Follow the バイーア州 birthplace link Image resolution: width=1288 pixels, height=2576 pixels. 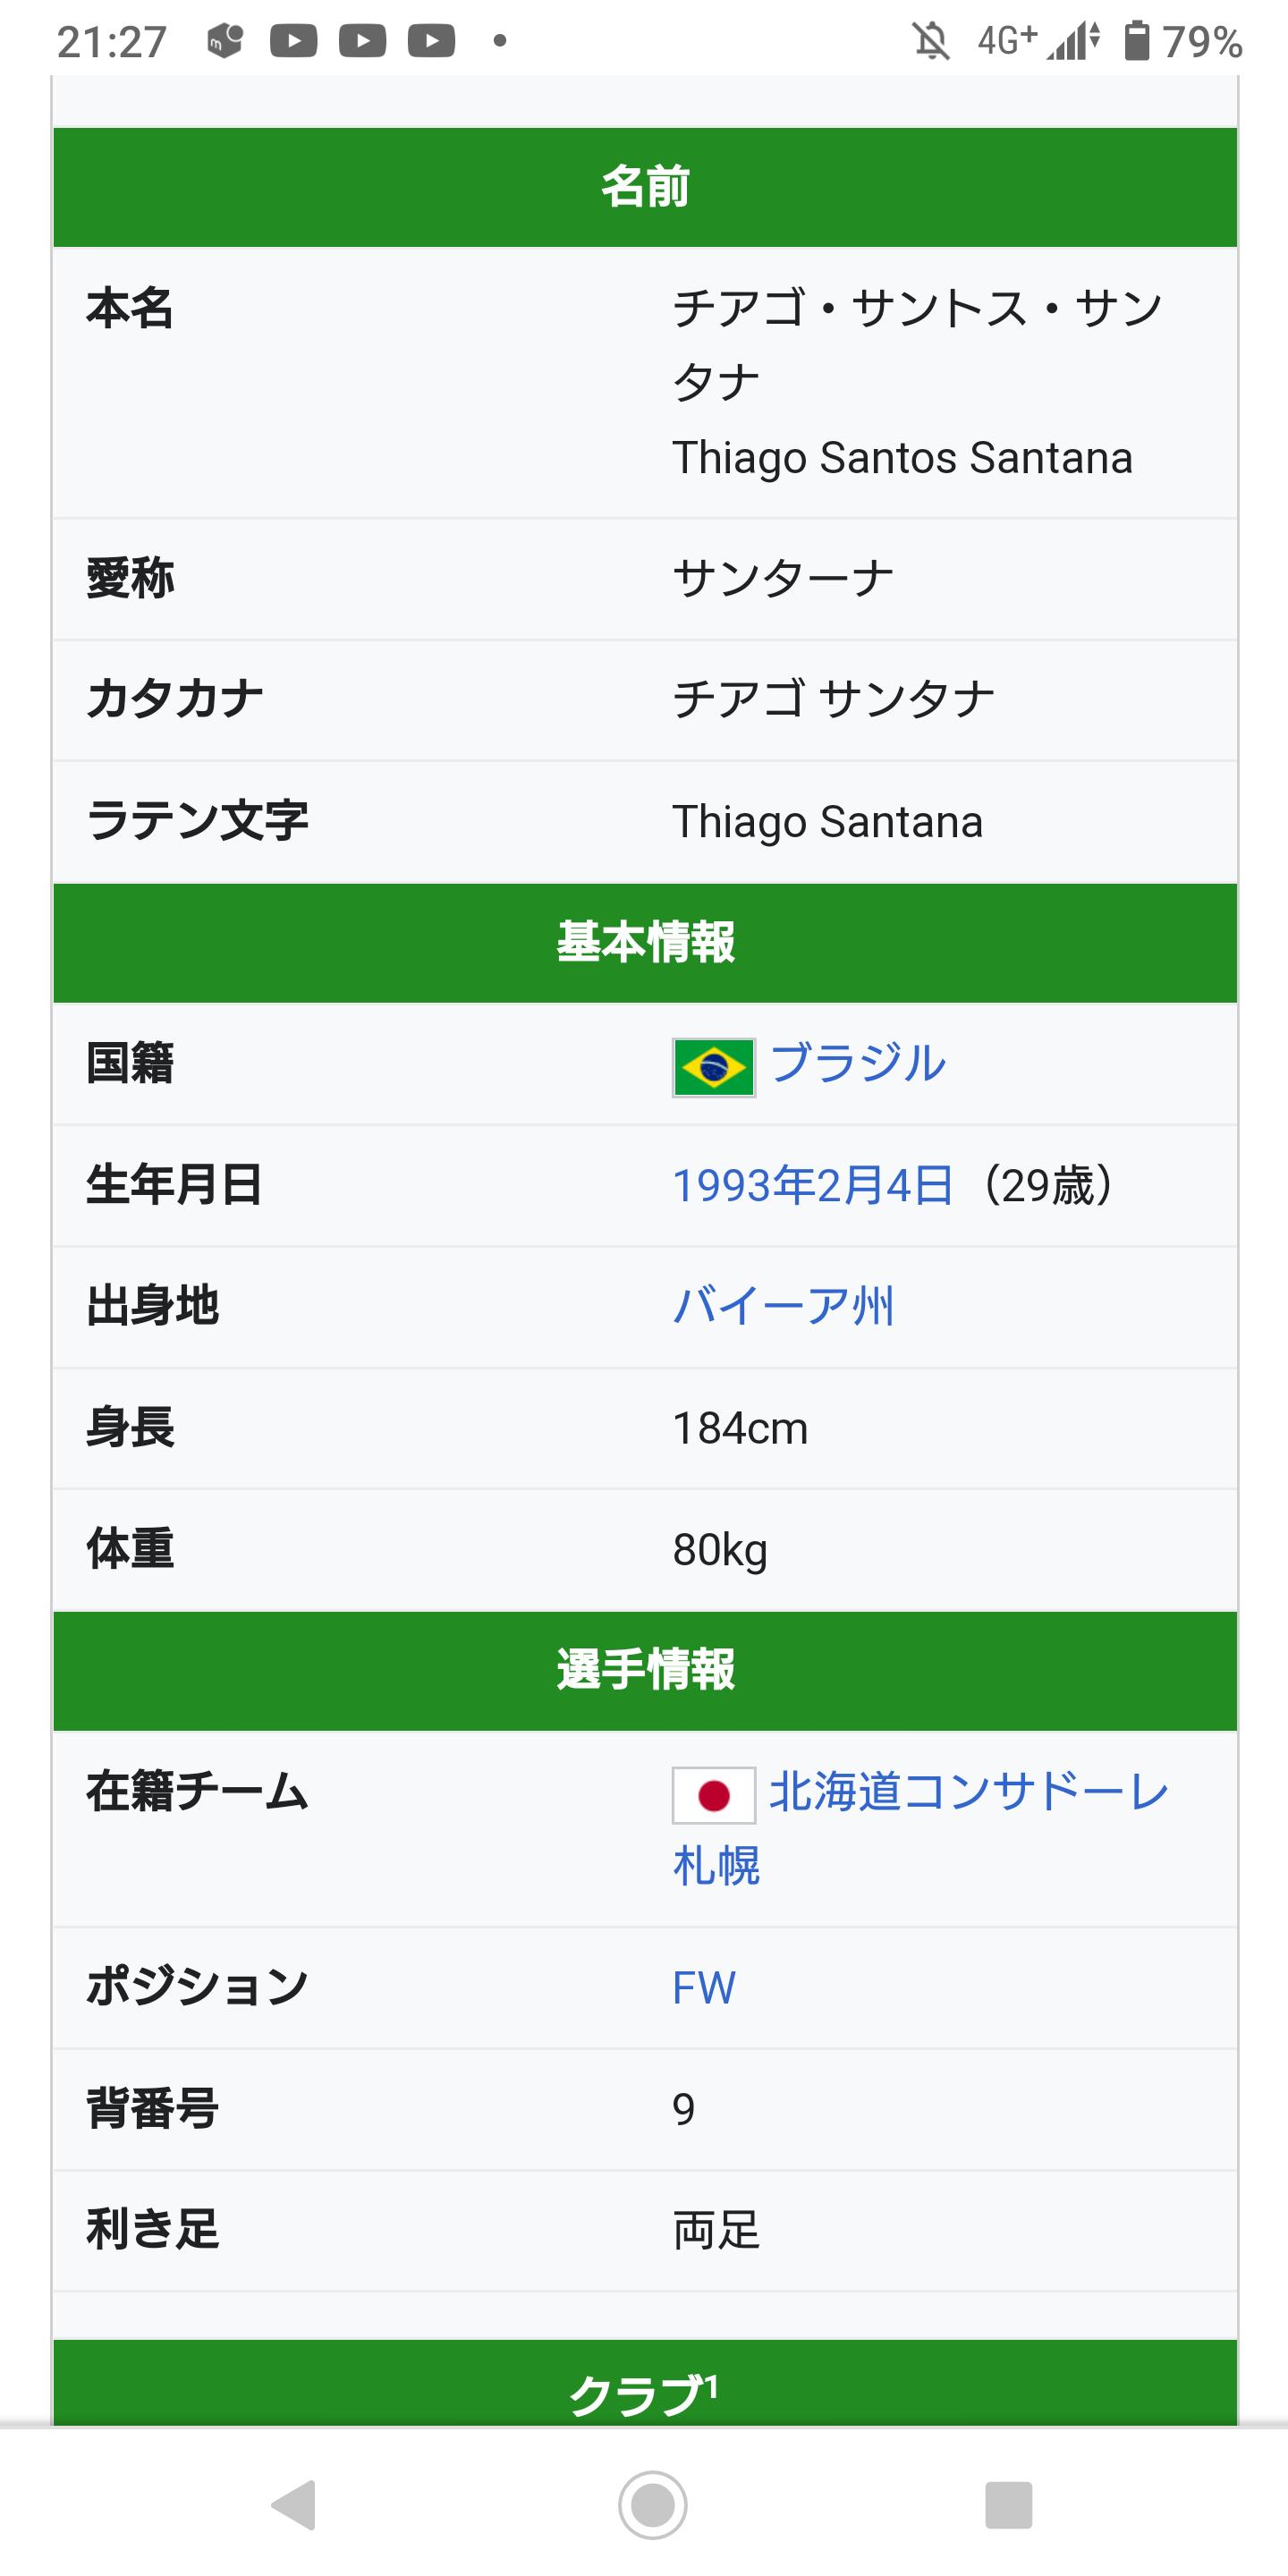point(783,1306)
